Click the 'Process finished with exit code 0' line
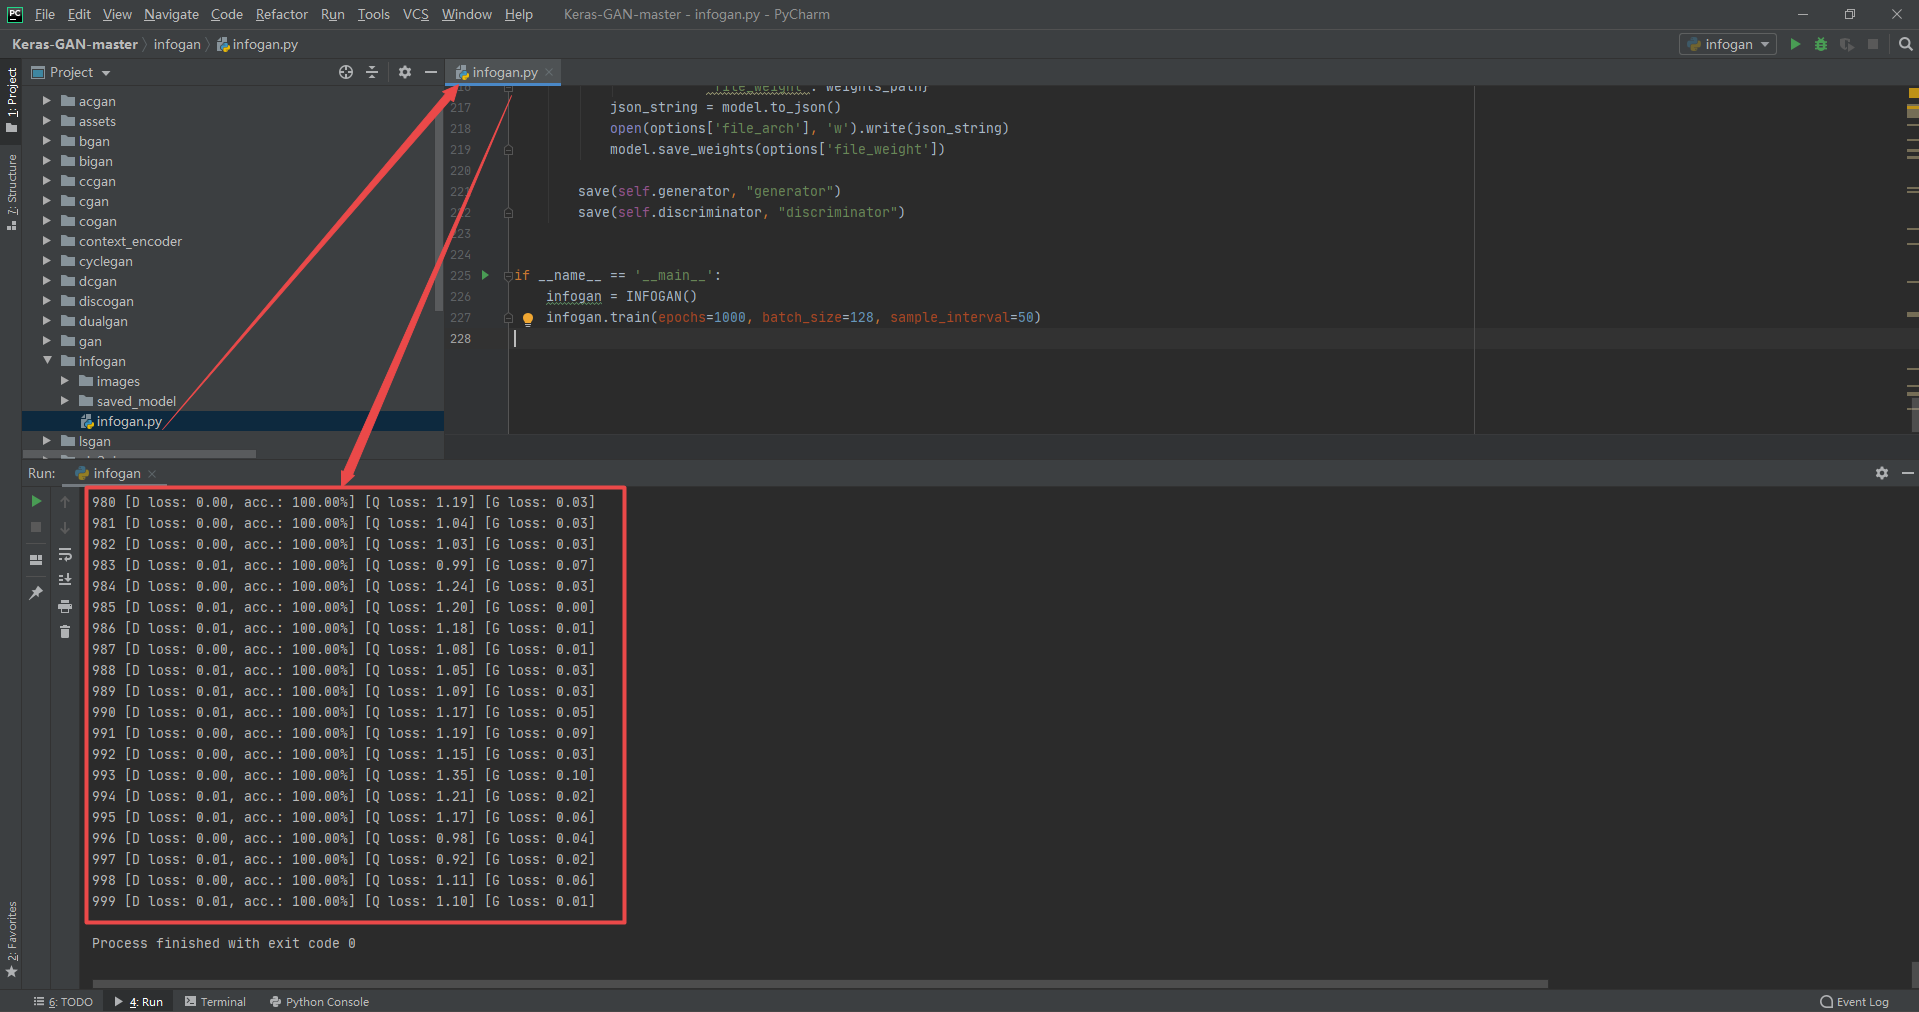 coord(224,943)
